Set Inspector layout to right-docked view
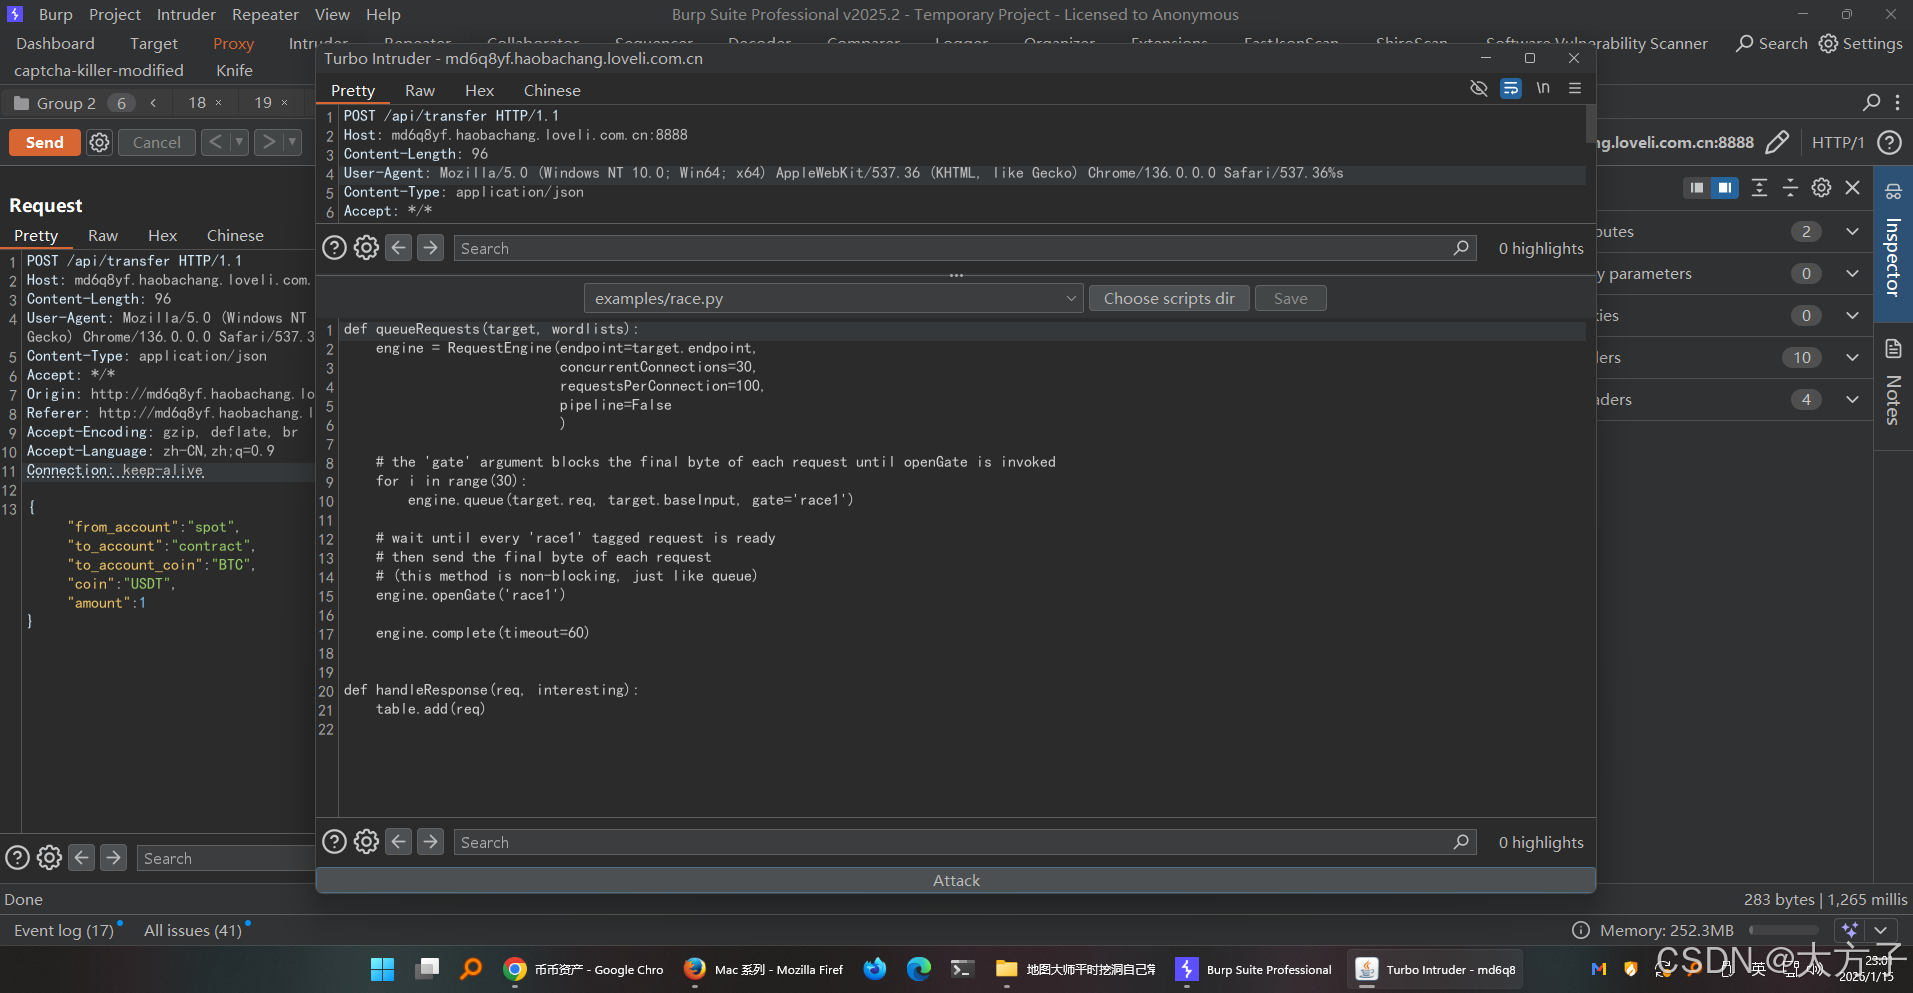The width and height of the screenshot is (1913, 993). [x=1725, y=187]
